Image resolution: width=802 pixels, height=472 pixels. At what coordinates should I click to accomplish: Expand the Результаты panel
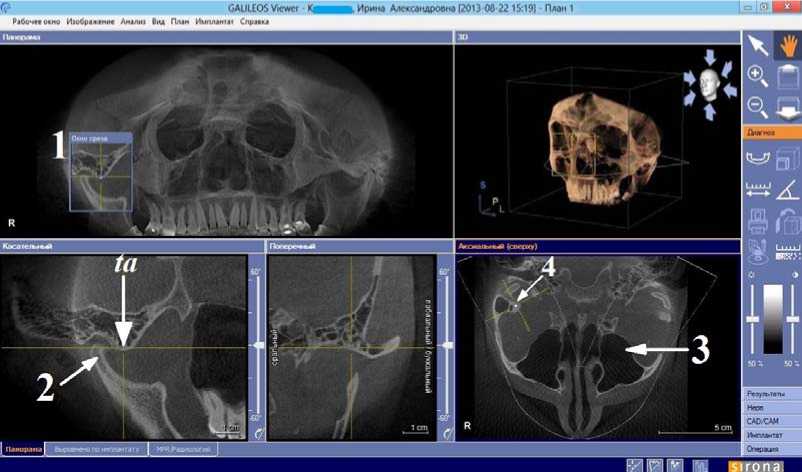coord(772,394)
